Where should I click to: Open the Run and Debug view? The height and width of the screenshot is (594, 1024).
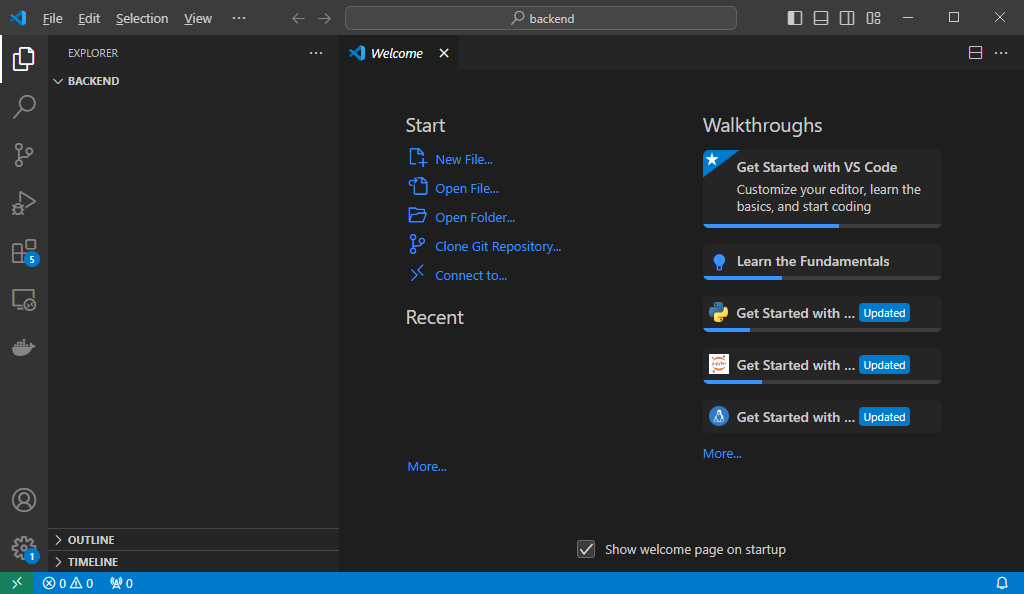click(24, 203)
